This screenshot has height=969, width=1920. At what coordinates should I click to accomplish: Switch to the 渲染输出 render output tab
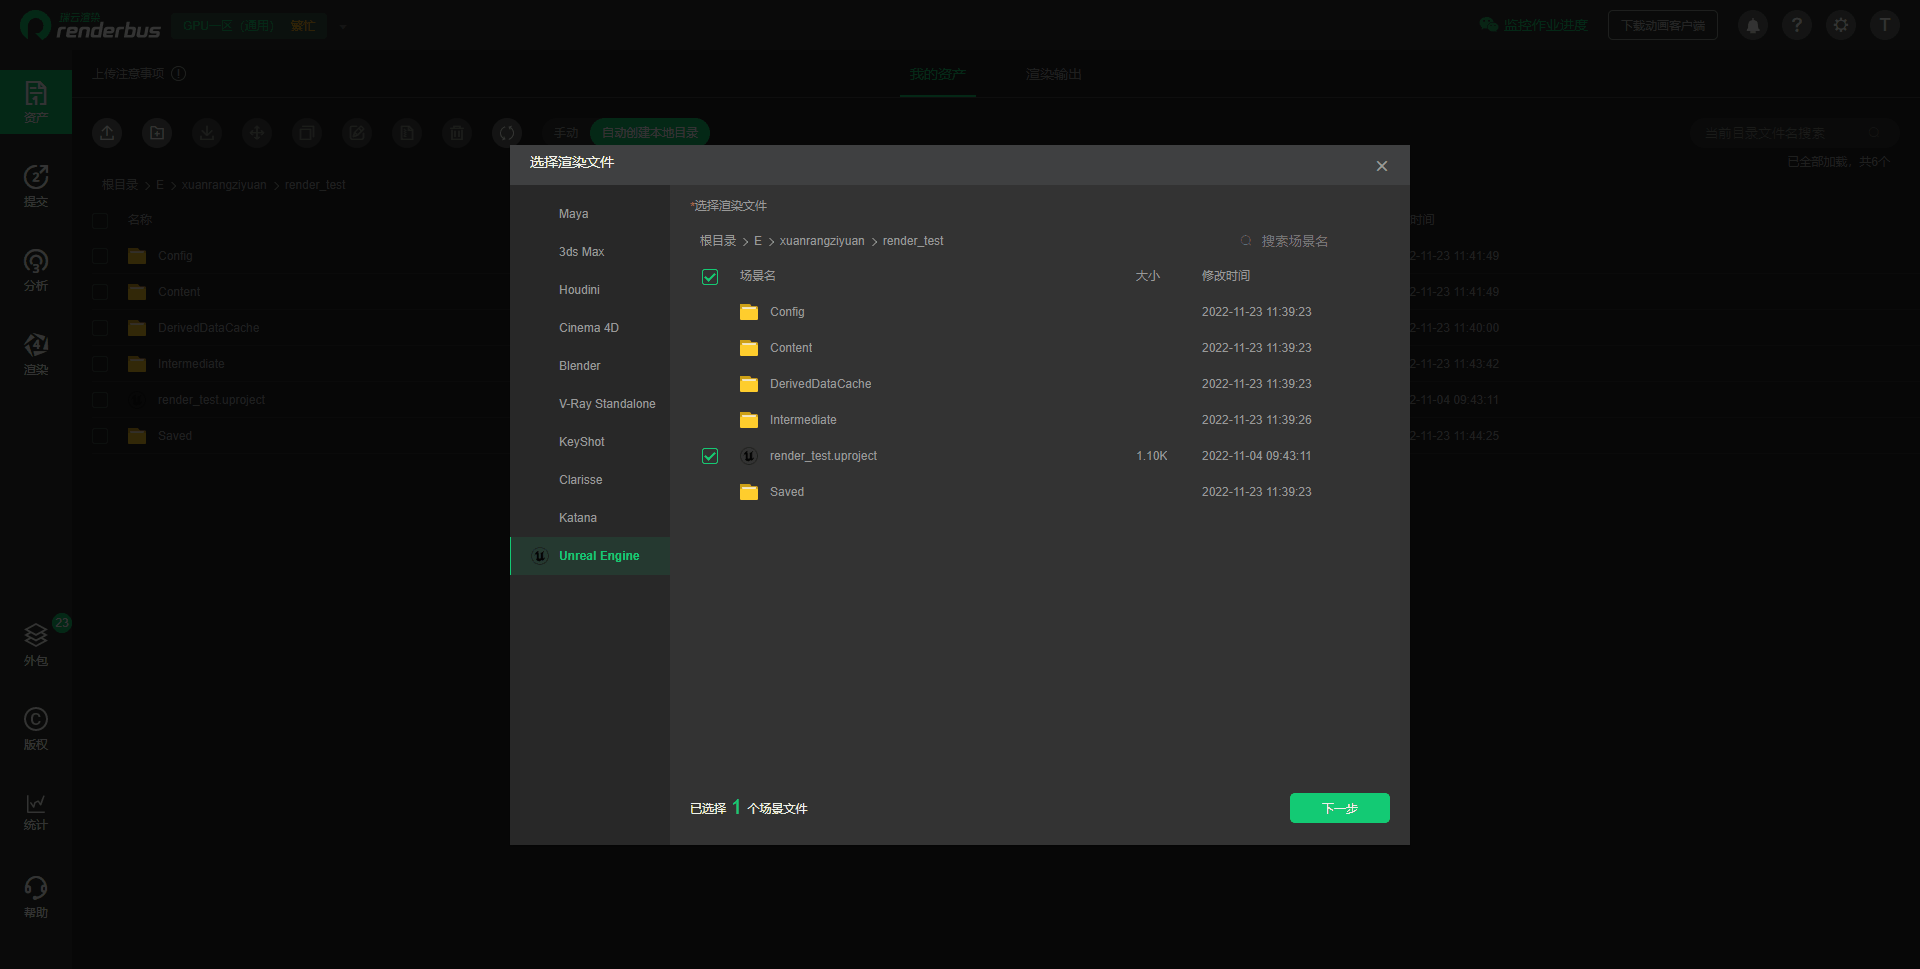[1053, 74]
